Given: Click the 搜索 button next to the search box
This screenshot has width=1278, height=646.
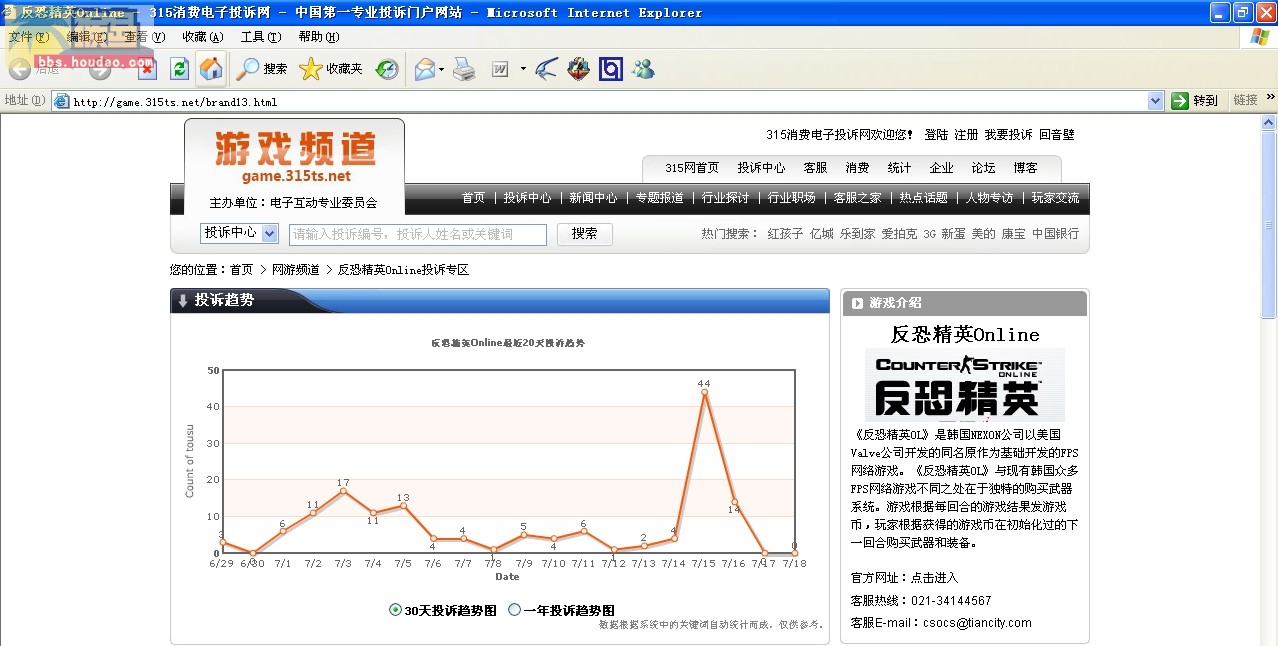Looking at the screenshot, I should [585, 234].
